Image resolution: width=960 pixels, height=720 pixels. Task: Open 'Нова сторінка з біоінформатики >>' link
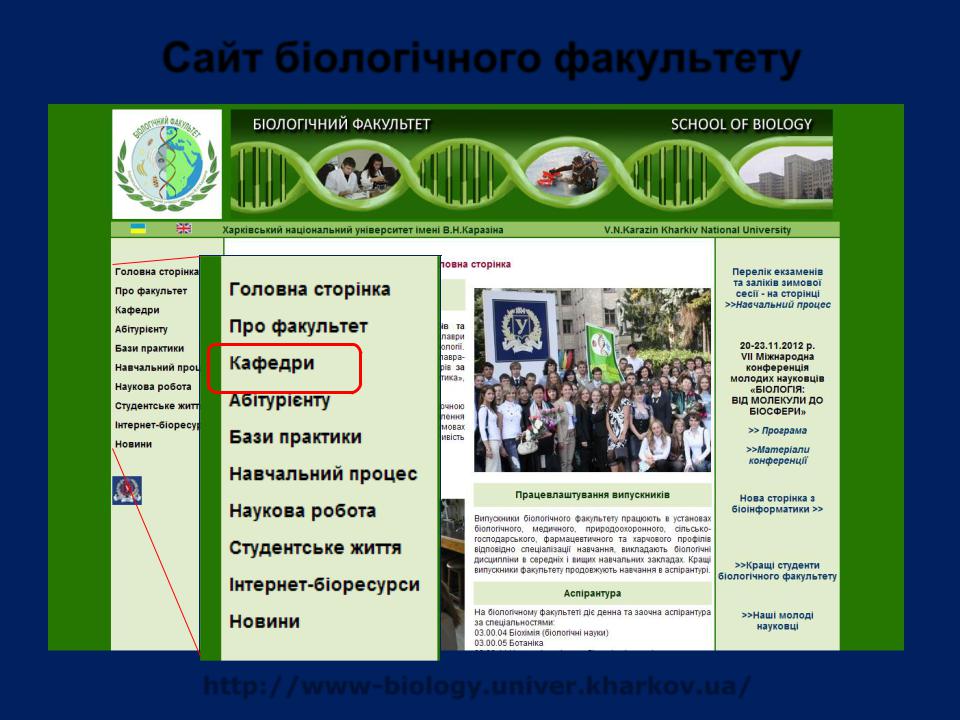[x=778, y=503]
